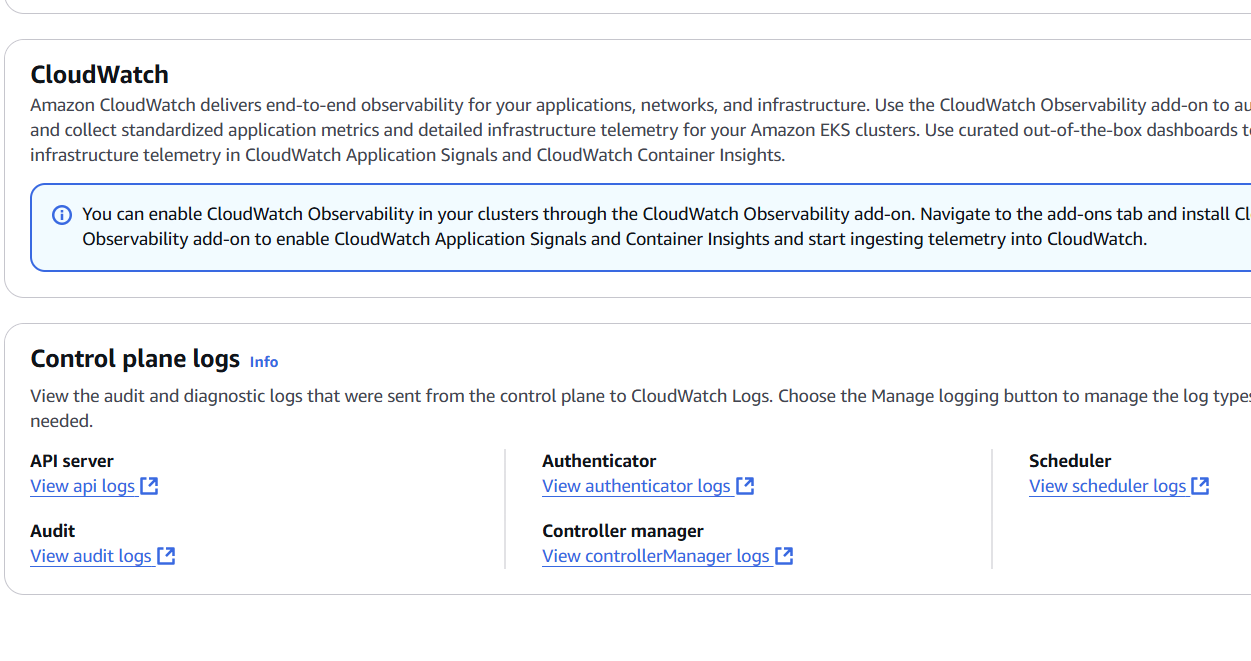1251x661 pixels.
Task: Open the View controllerManager logs link
Action: (x=656, y=556)
